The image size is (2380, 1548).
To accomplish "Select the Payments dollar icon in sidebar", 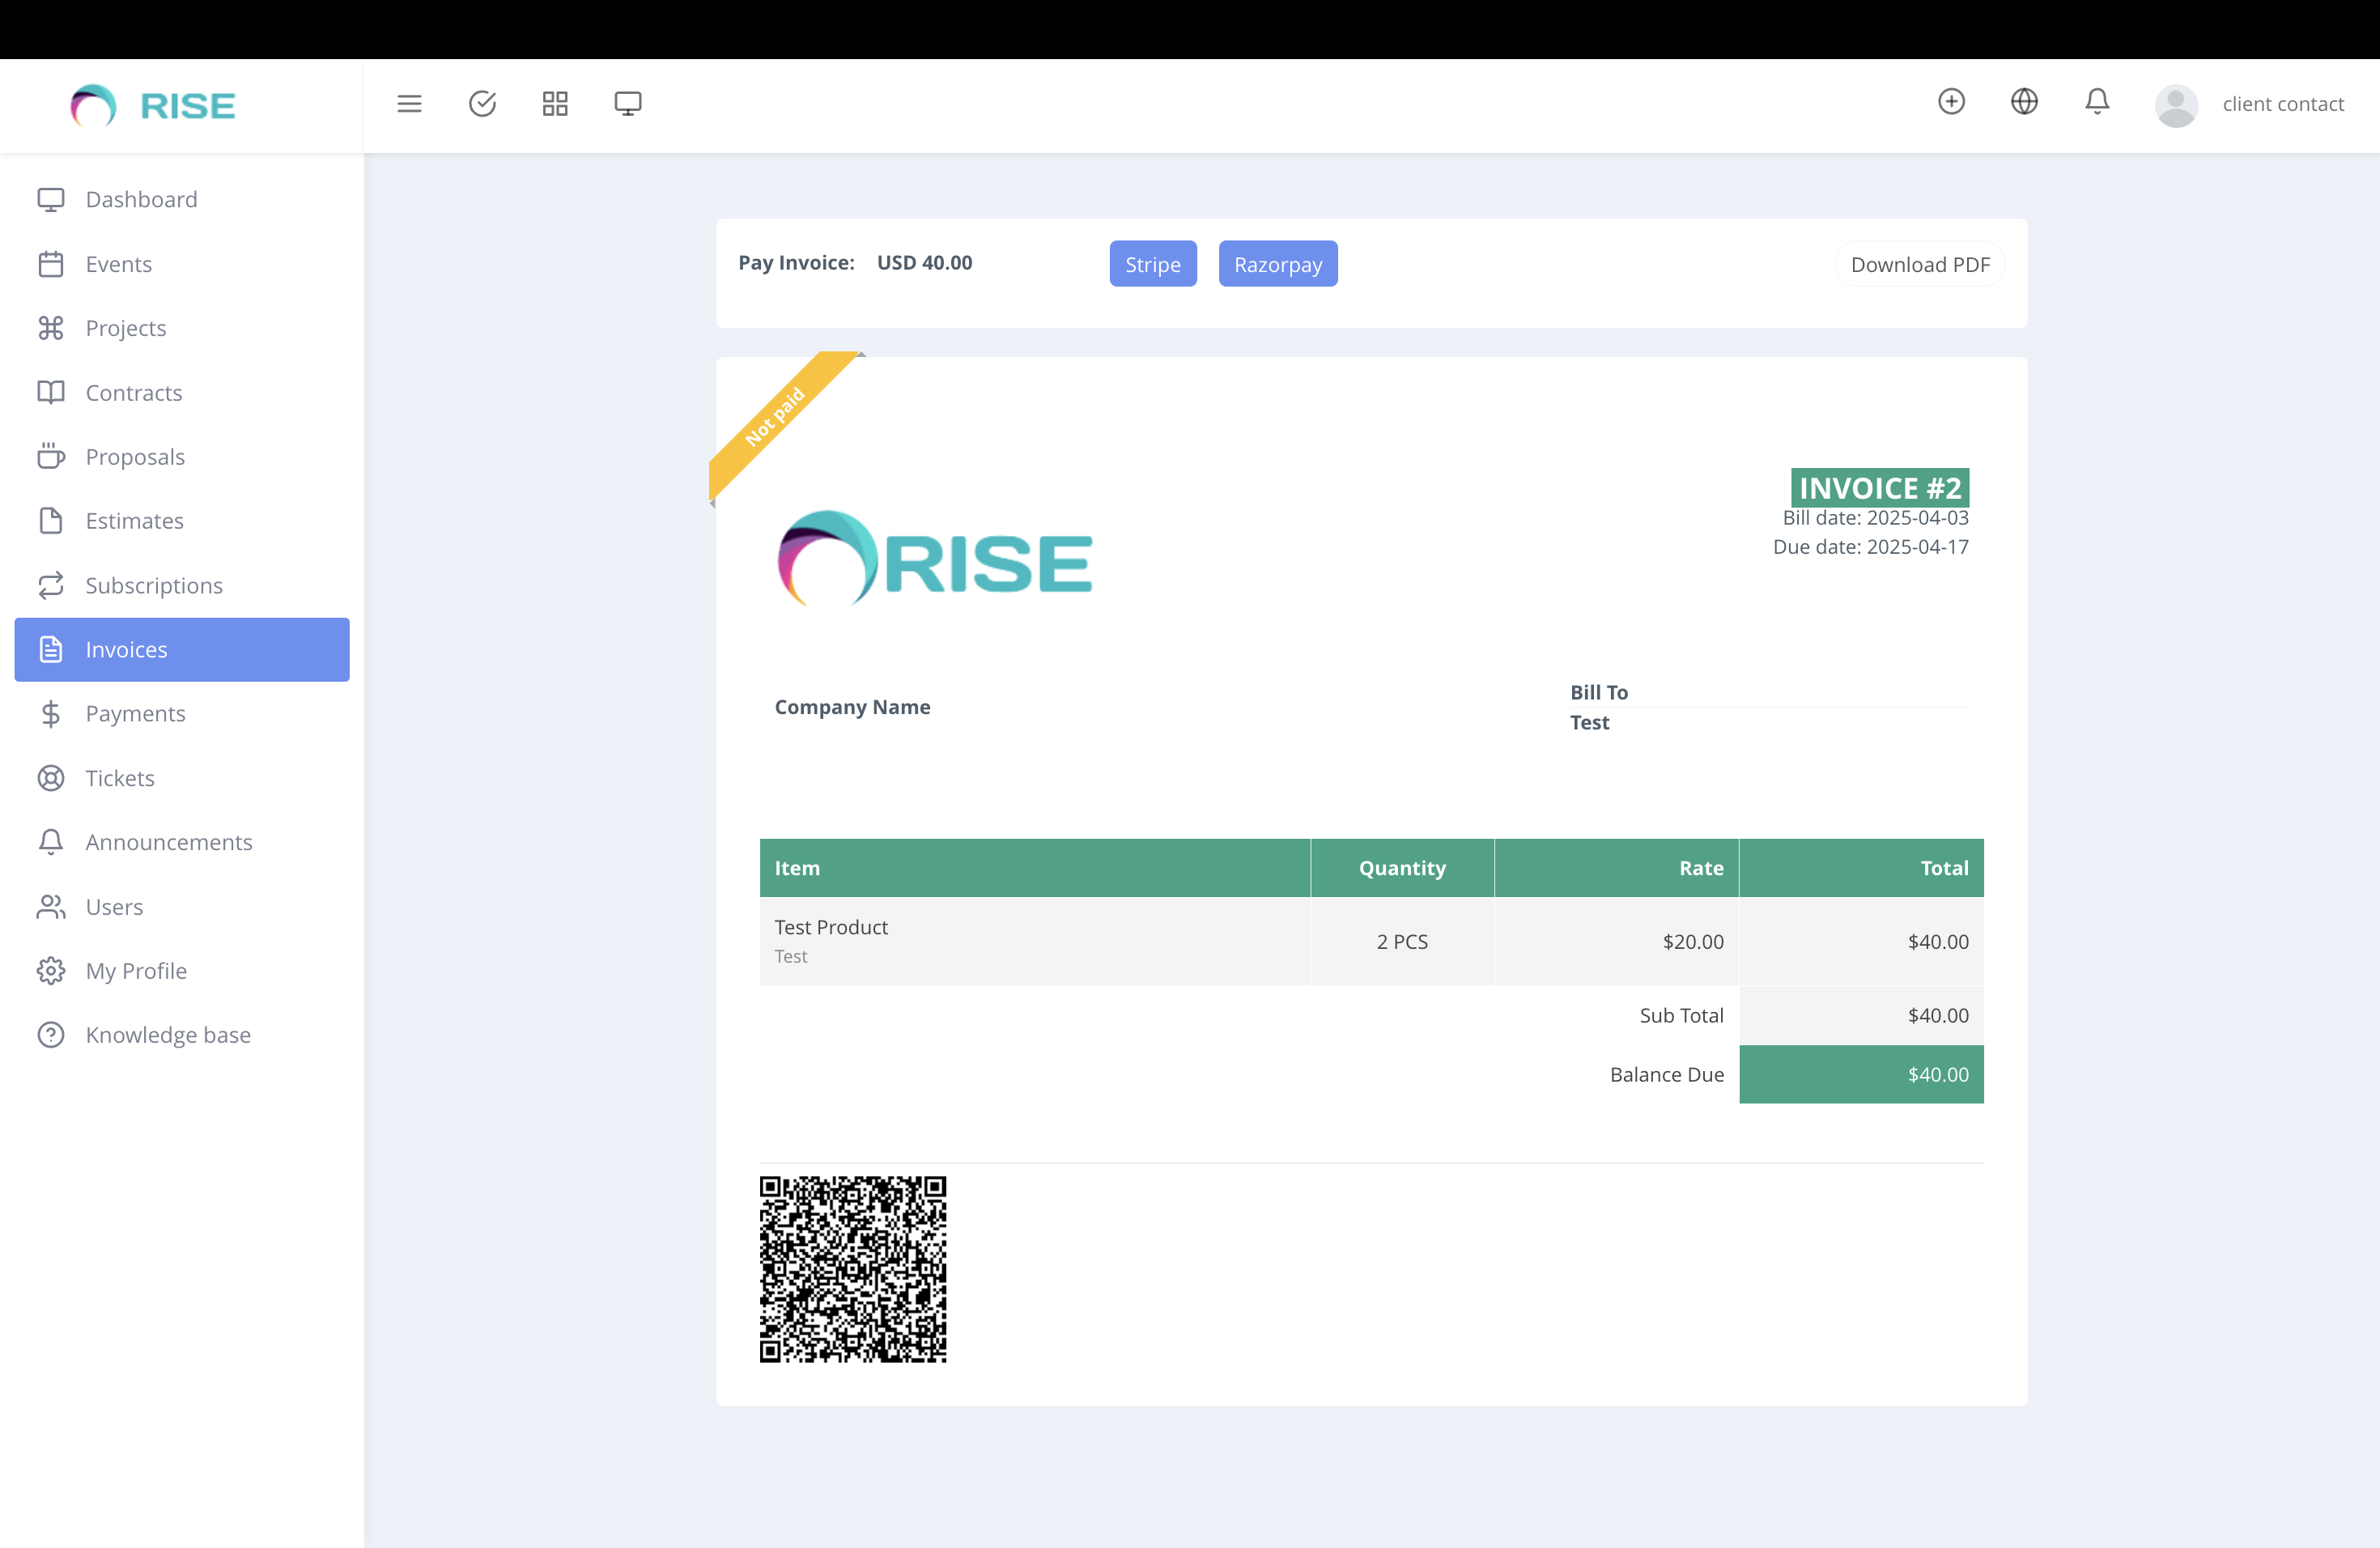I will (52, 713).
